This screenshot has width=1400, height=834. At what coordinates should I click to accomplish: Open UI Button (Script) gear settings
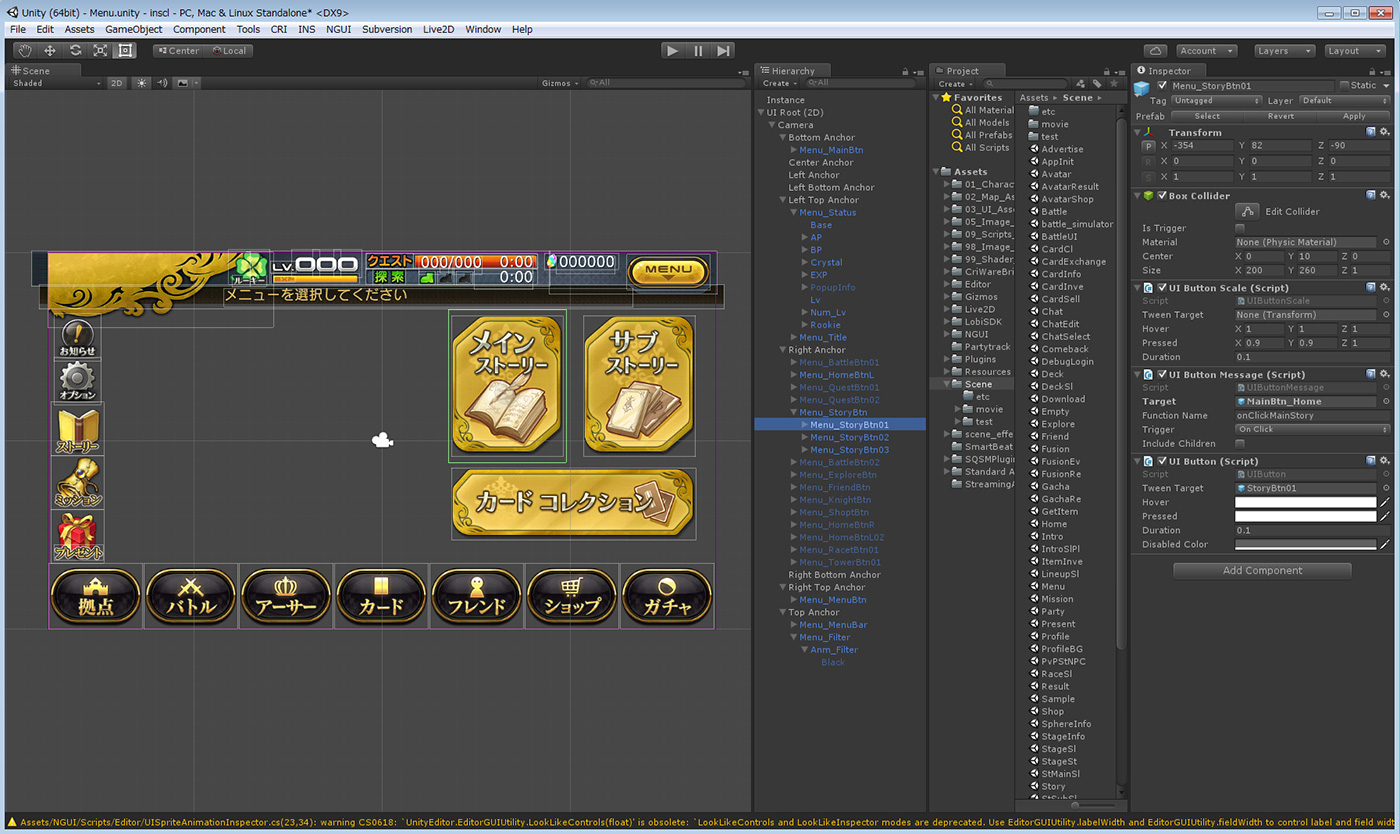pos(1385,461)
